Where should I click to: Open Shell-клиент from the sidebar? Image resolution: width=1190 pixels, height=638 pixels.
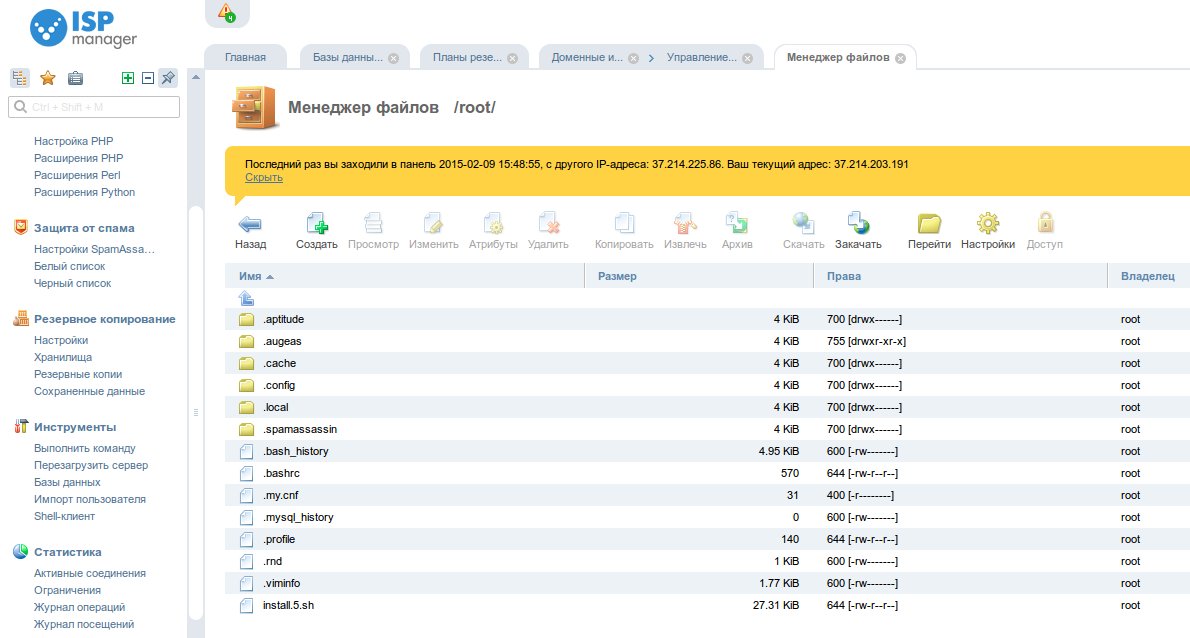coord(64,516)
